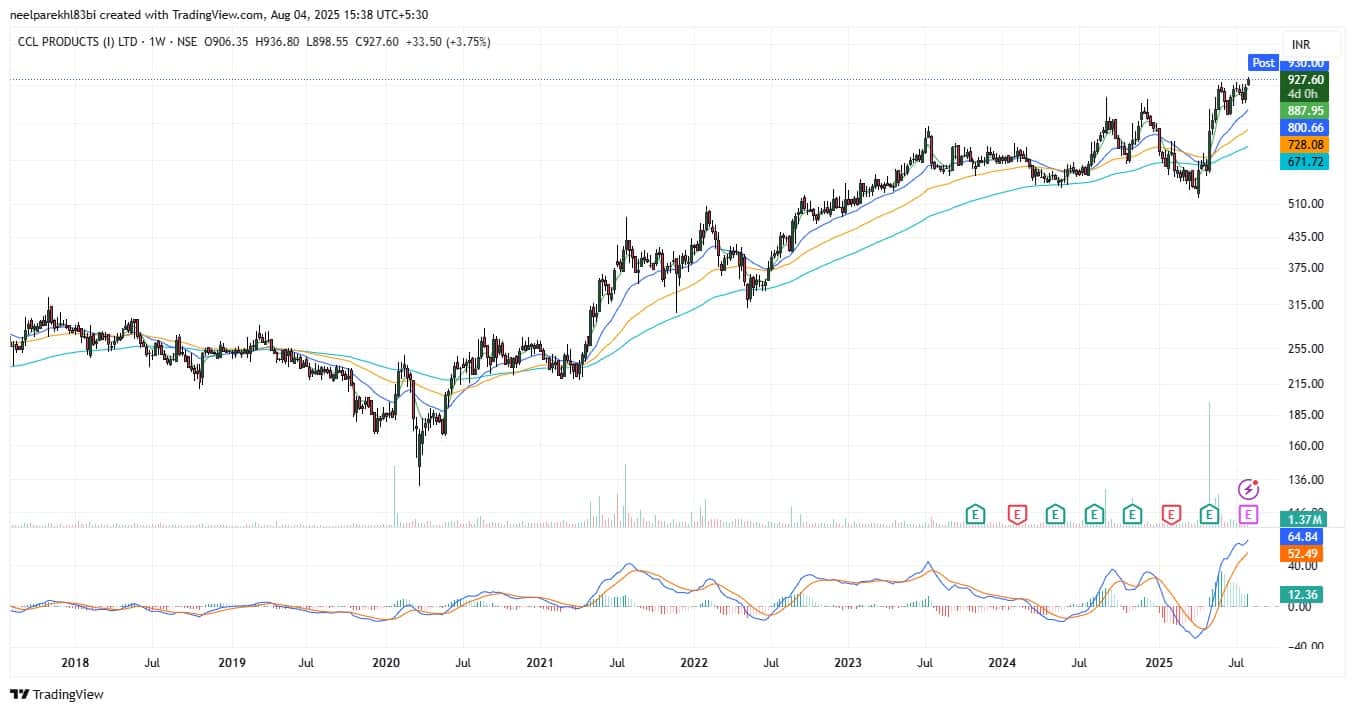Screen dimensions: 1355x712
Task: Open the red earnings marker in early 2025
Action: 1171,514
